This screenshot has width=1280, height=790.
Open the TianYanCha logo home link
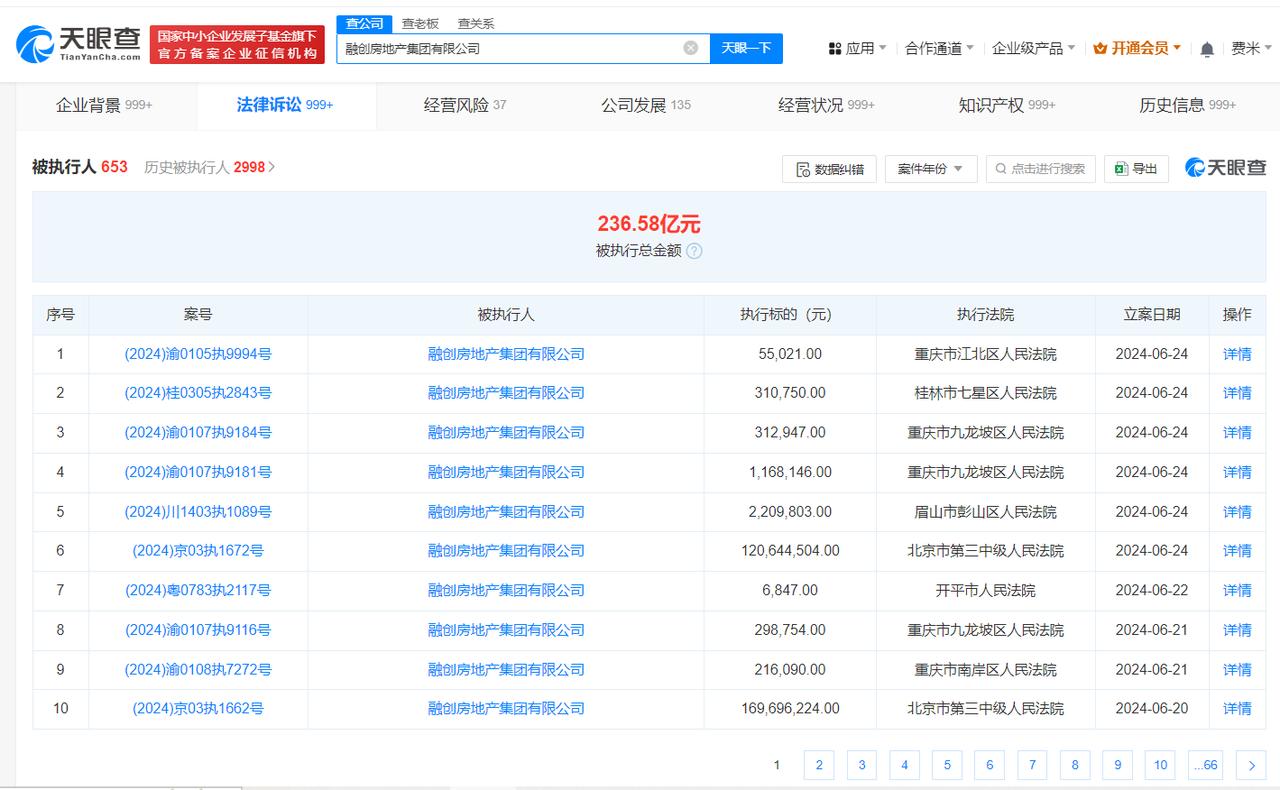[x=78, y=44]
